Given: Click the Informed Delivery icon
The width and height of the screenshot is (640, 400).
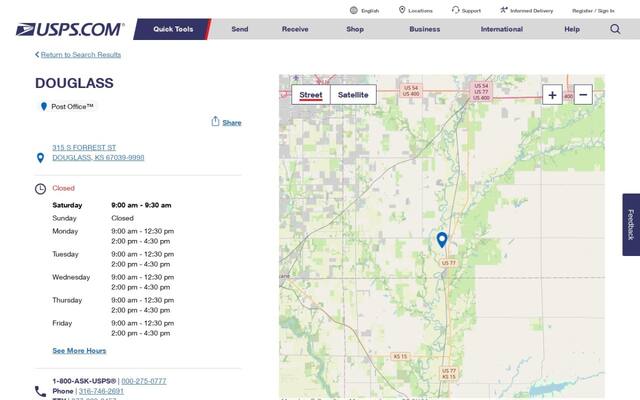Looking at the screenshot, I should 504,10.
